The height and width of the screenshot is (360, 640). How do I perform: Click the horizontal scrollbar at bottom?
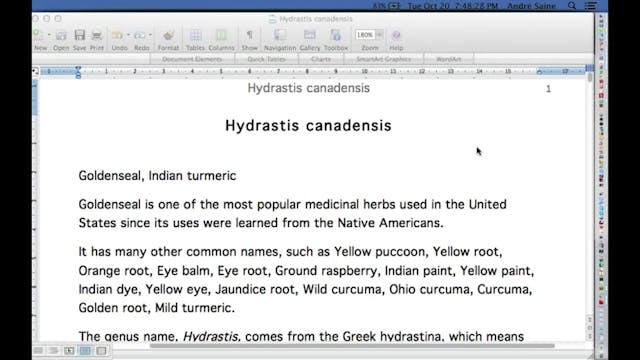pos(352,346)
